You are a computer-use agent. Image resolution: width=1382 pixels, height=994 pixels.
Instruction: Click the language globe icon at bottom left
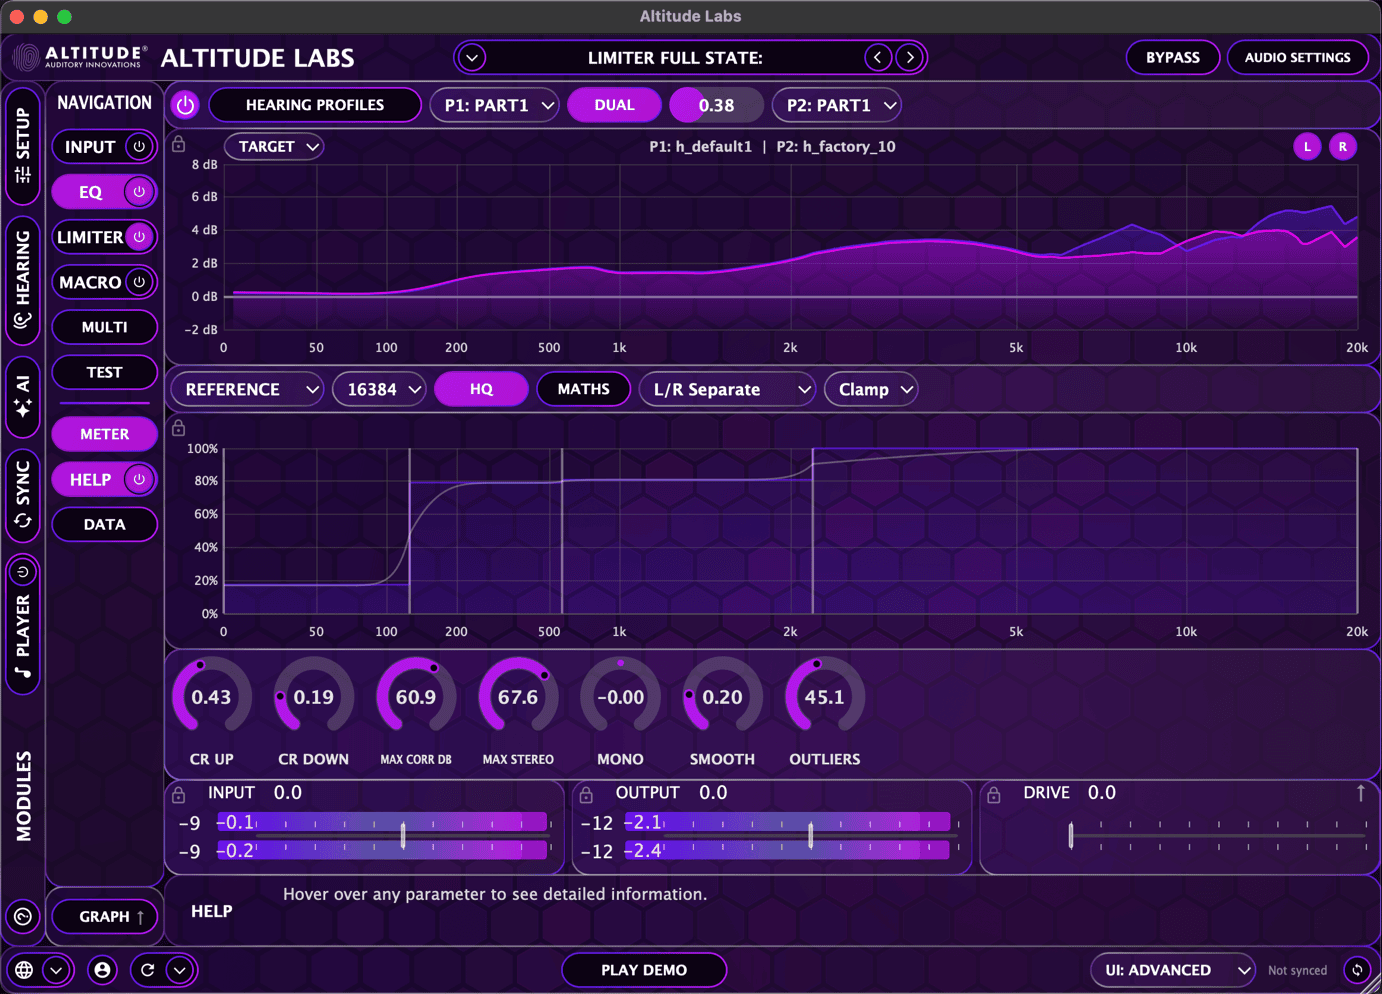point(22,970)
